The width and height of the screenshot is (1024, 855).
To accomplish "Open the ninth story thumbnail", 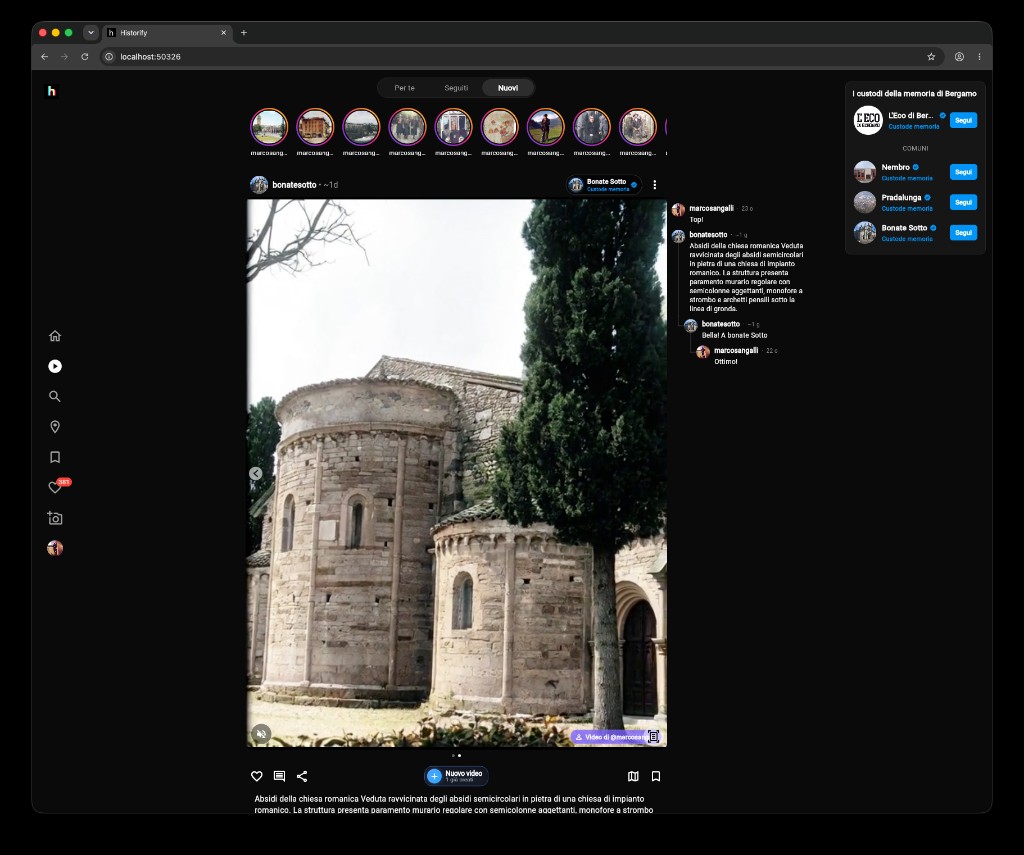I will pyautogui.click(x=637, y=127).
